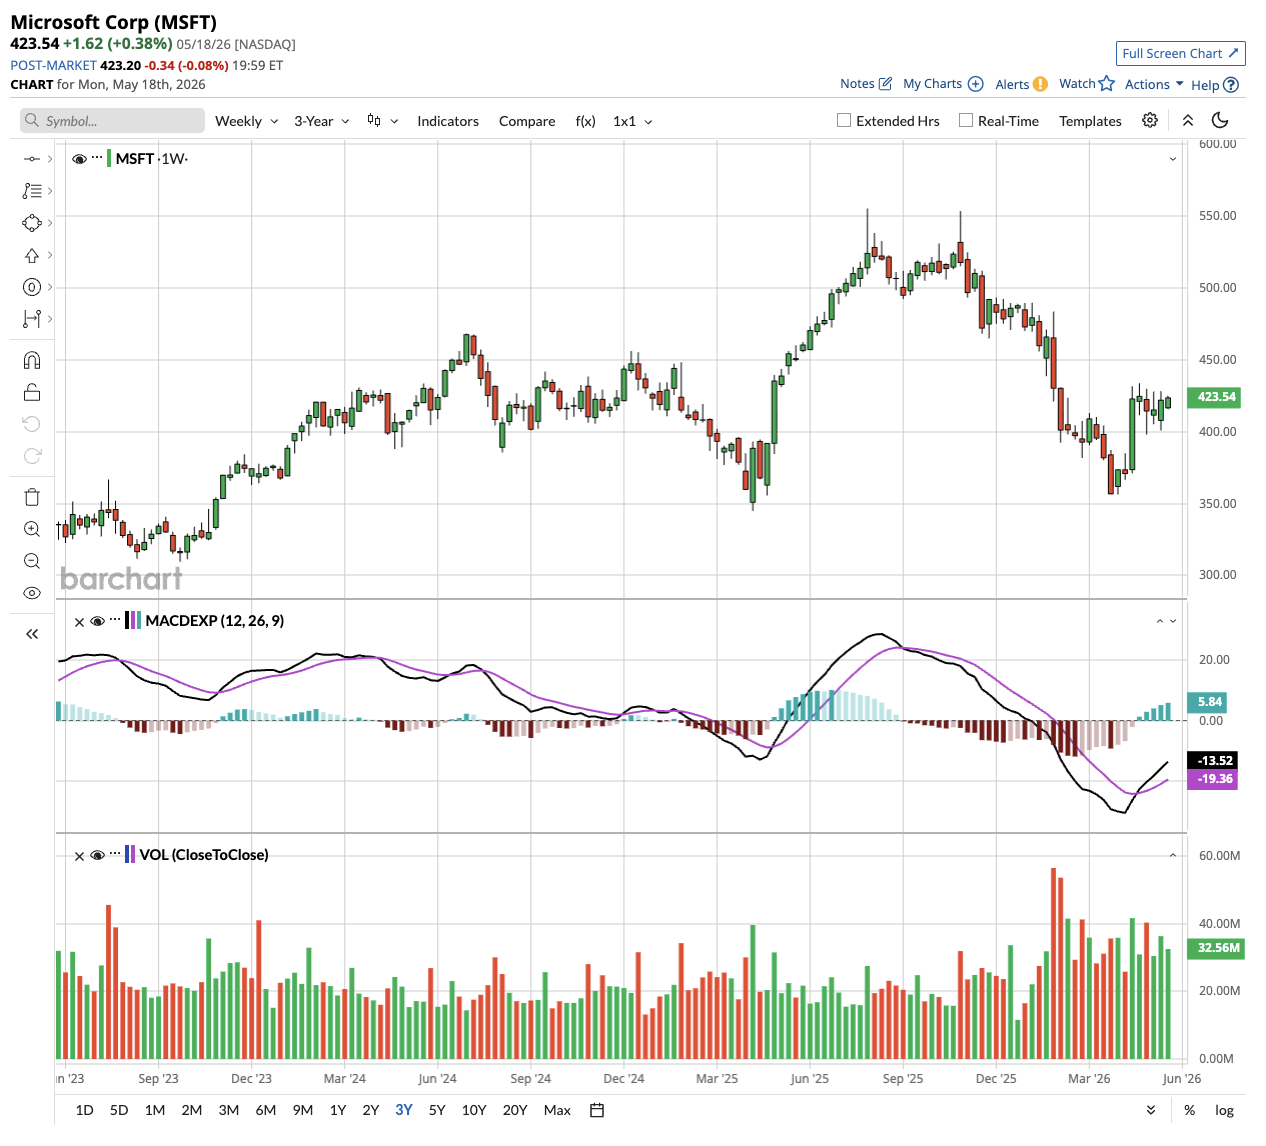Viewport: 1266px width, 1146px height.
Task: Open the Indicators menu
Action: (448, 121)
